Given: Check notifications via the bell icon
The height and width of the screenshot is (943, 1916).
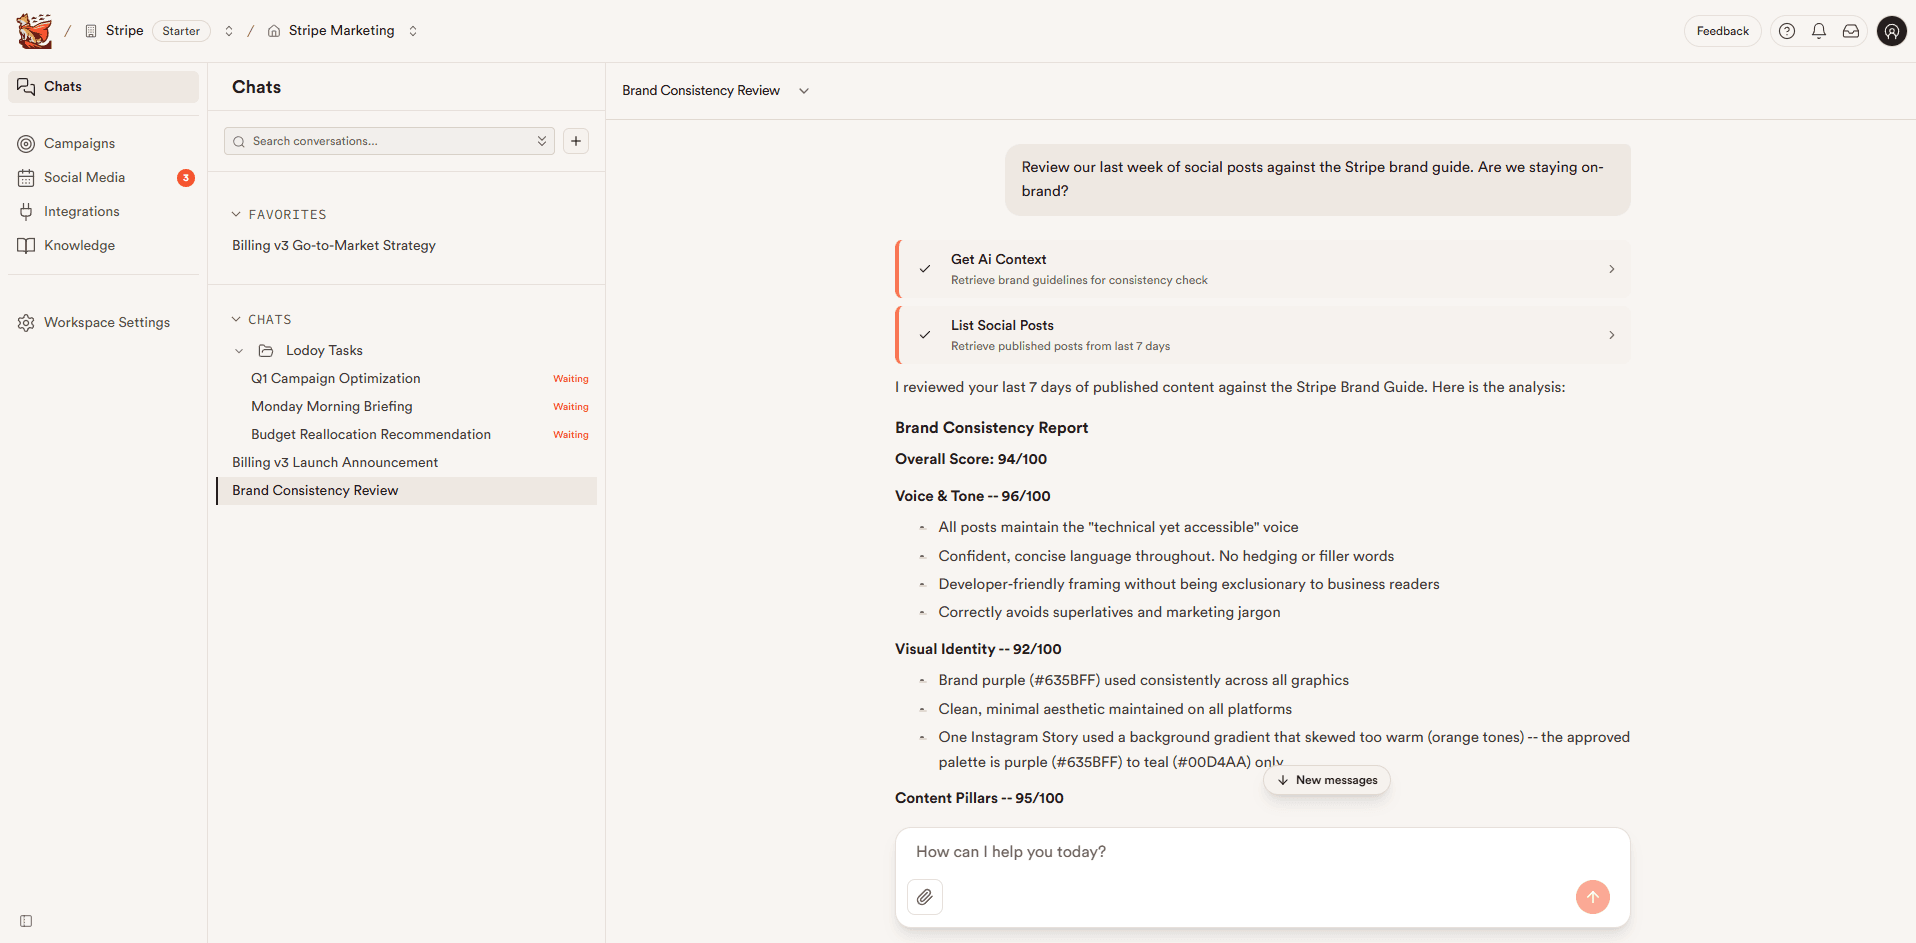Looking at the screenshot, I should (x=1818, y=30).
